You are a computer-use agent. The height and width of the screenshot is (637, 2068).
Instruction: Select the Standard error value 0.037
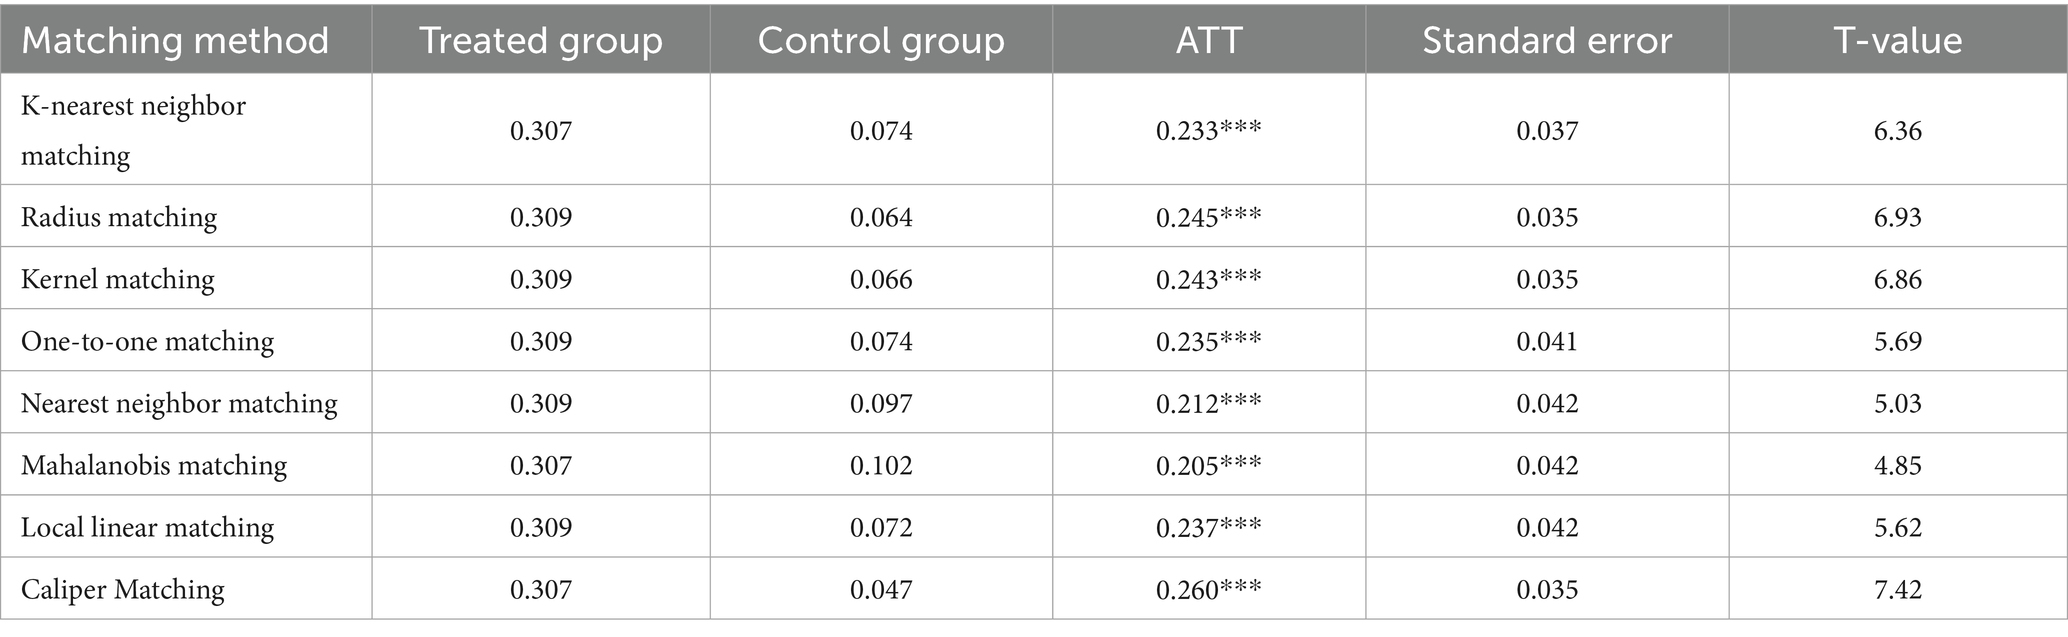pos(1547,131)
